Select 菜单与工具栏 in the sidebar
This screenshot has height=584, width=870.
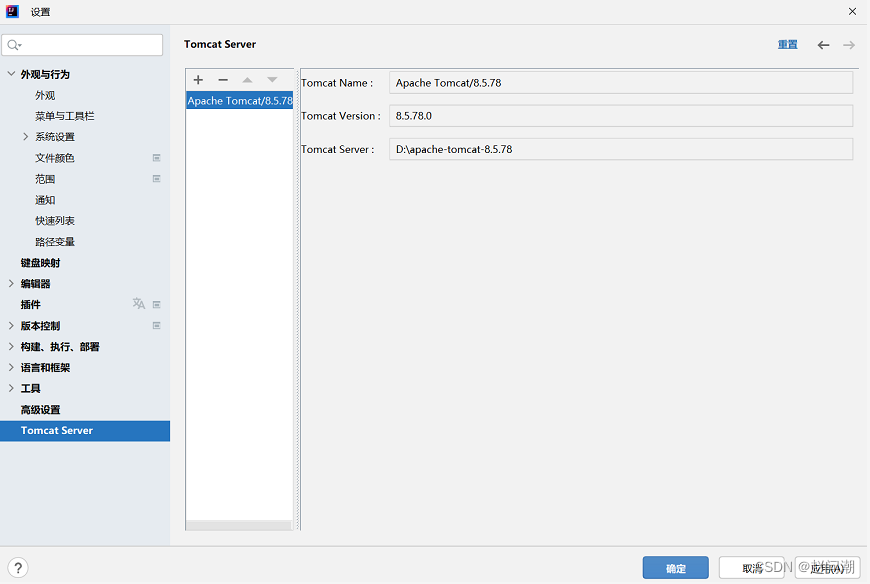pyautogui.click(x=64, y=116)
